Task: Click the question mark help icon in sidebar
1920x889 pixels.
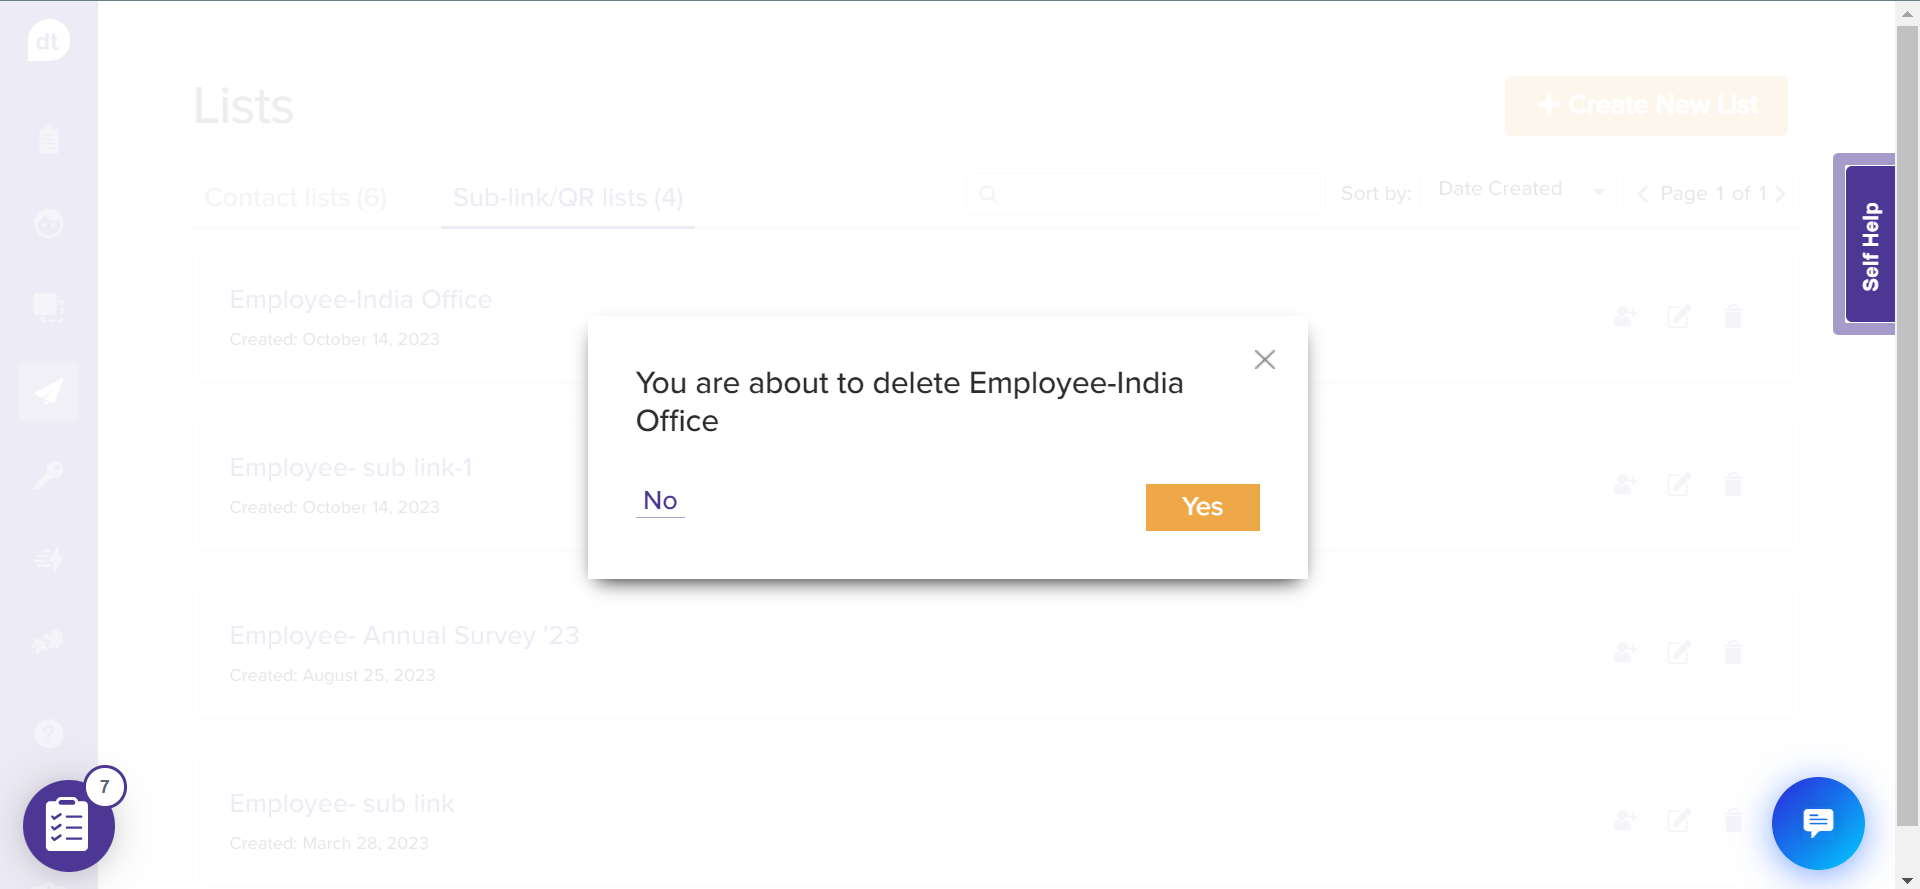Action: tap(48, 734)
